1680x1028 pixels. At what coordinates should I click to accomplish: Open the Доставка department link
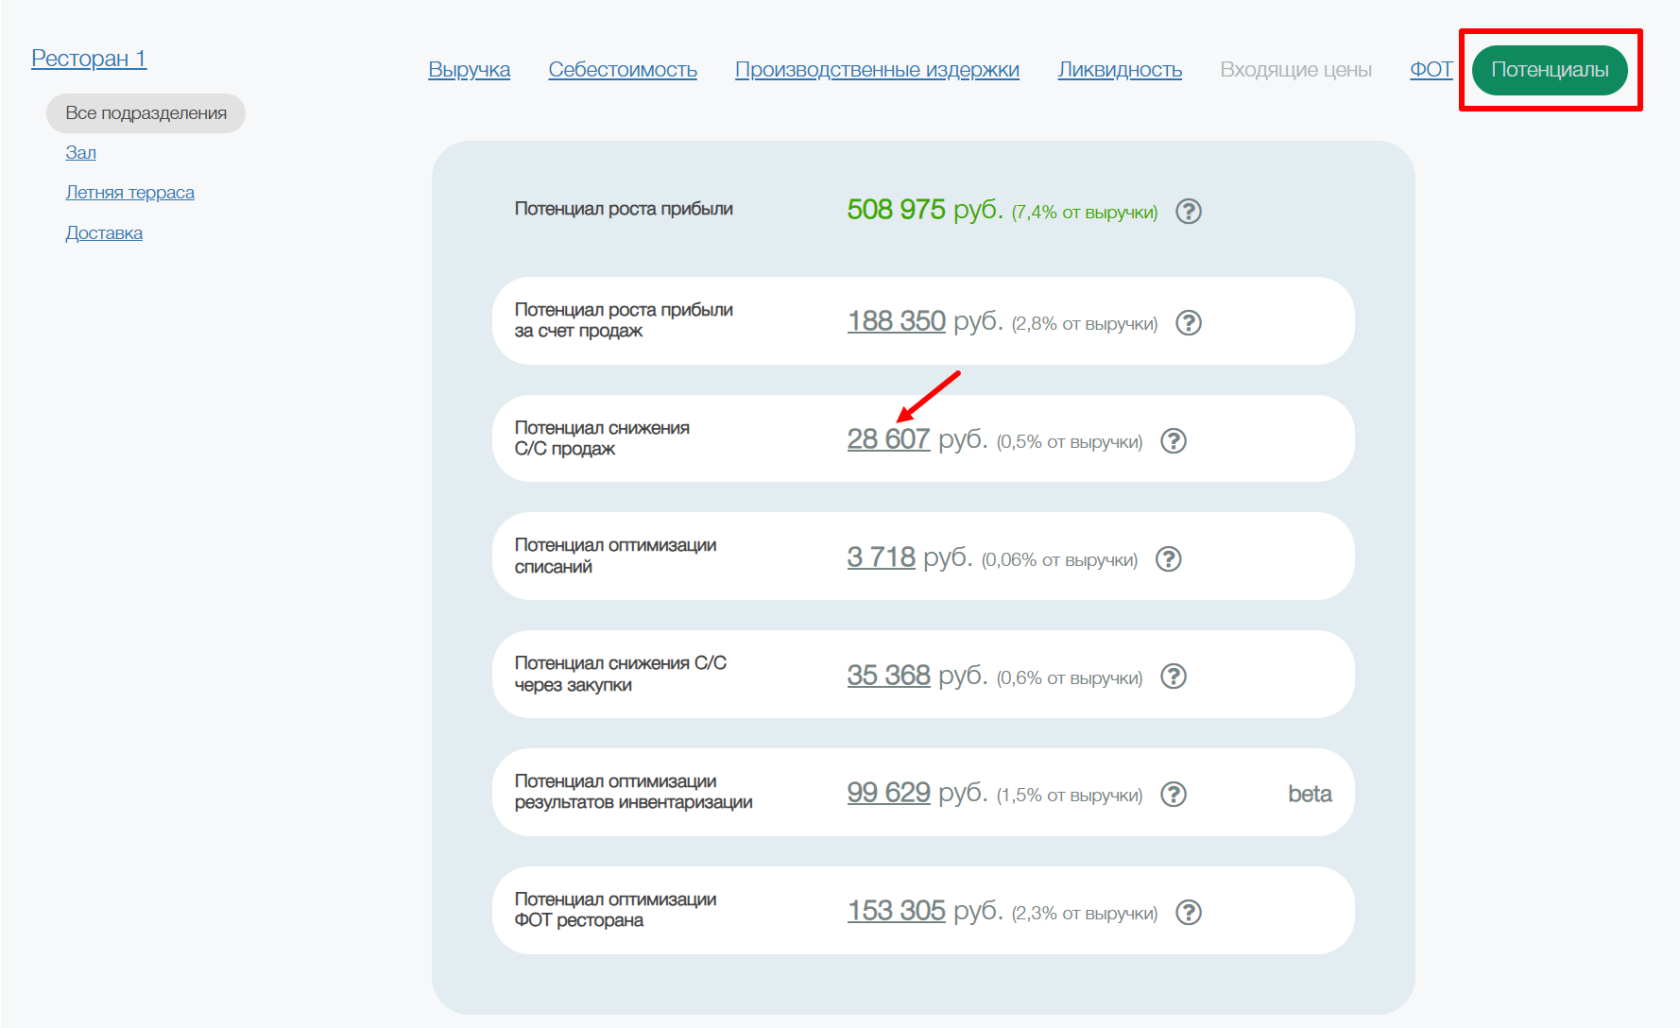click(x=104, y=233)
